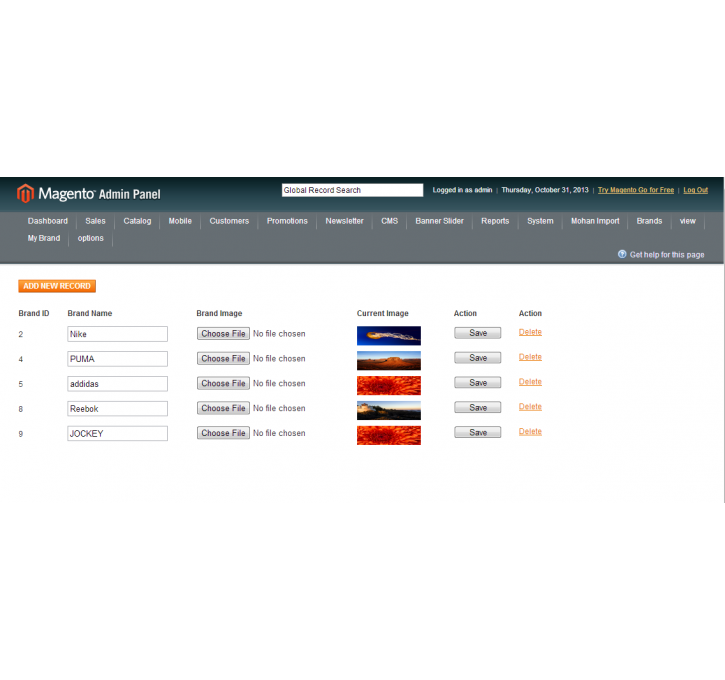Open the CMS menu
725x680 pixels.
(x=389, y=221)
